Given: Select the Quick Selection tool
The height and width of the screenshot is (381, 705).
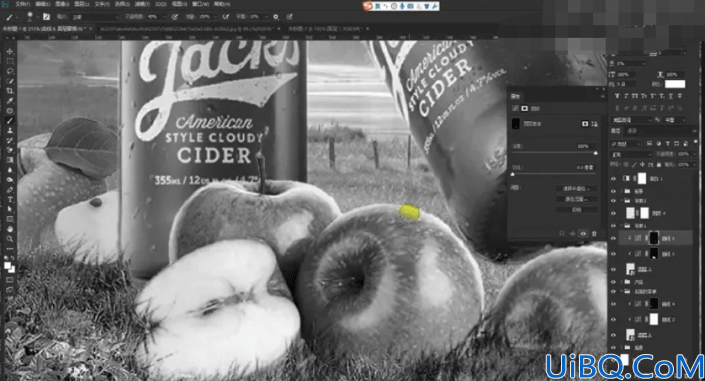Looking at the screenshot, I should (x=9, y=81).
